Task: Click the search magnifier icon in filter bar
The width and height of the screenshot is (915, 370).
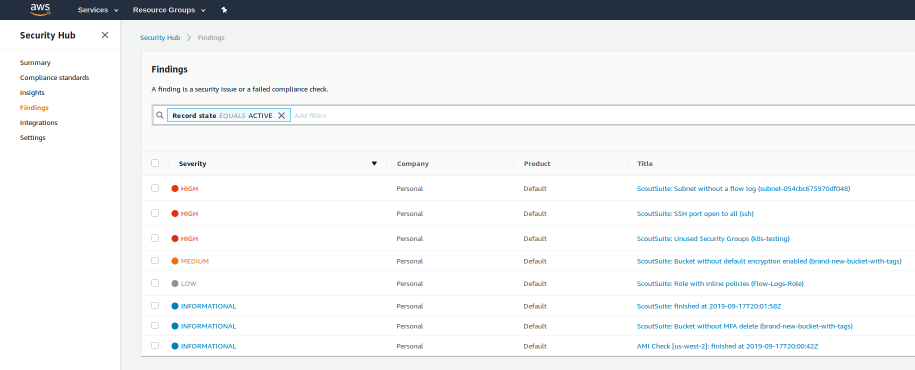Action: (x=159, y=116)
